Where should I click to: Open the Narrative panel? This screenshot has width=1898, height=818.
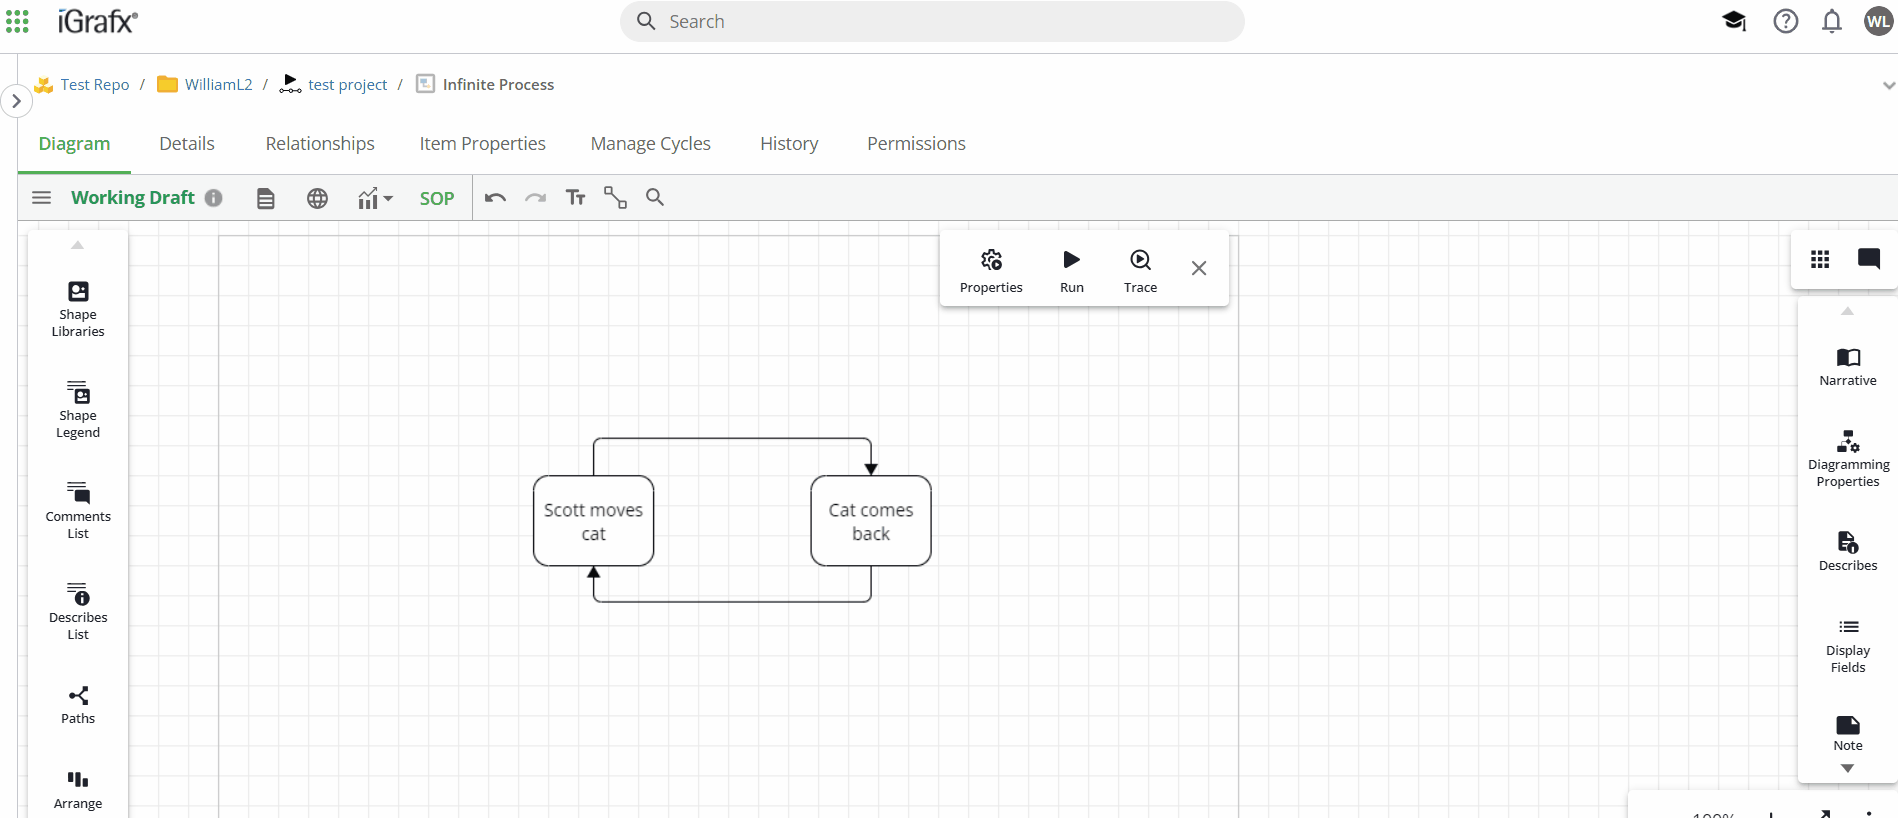pos(1847,366)
